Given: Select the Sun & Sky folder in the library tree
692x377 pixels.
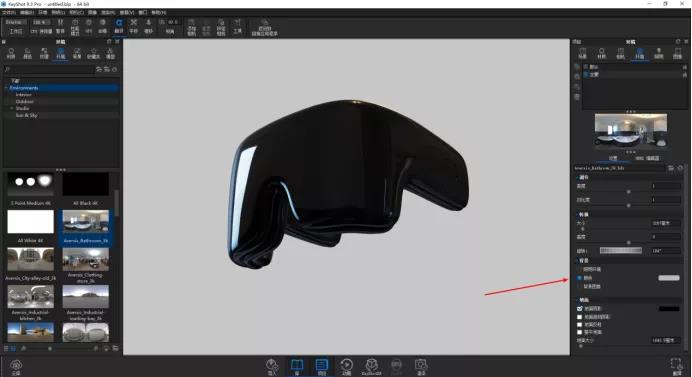Looking at the screenshot, I should pyautogui.click(x=26, y=115).
